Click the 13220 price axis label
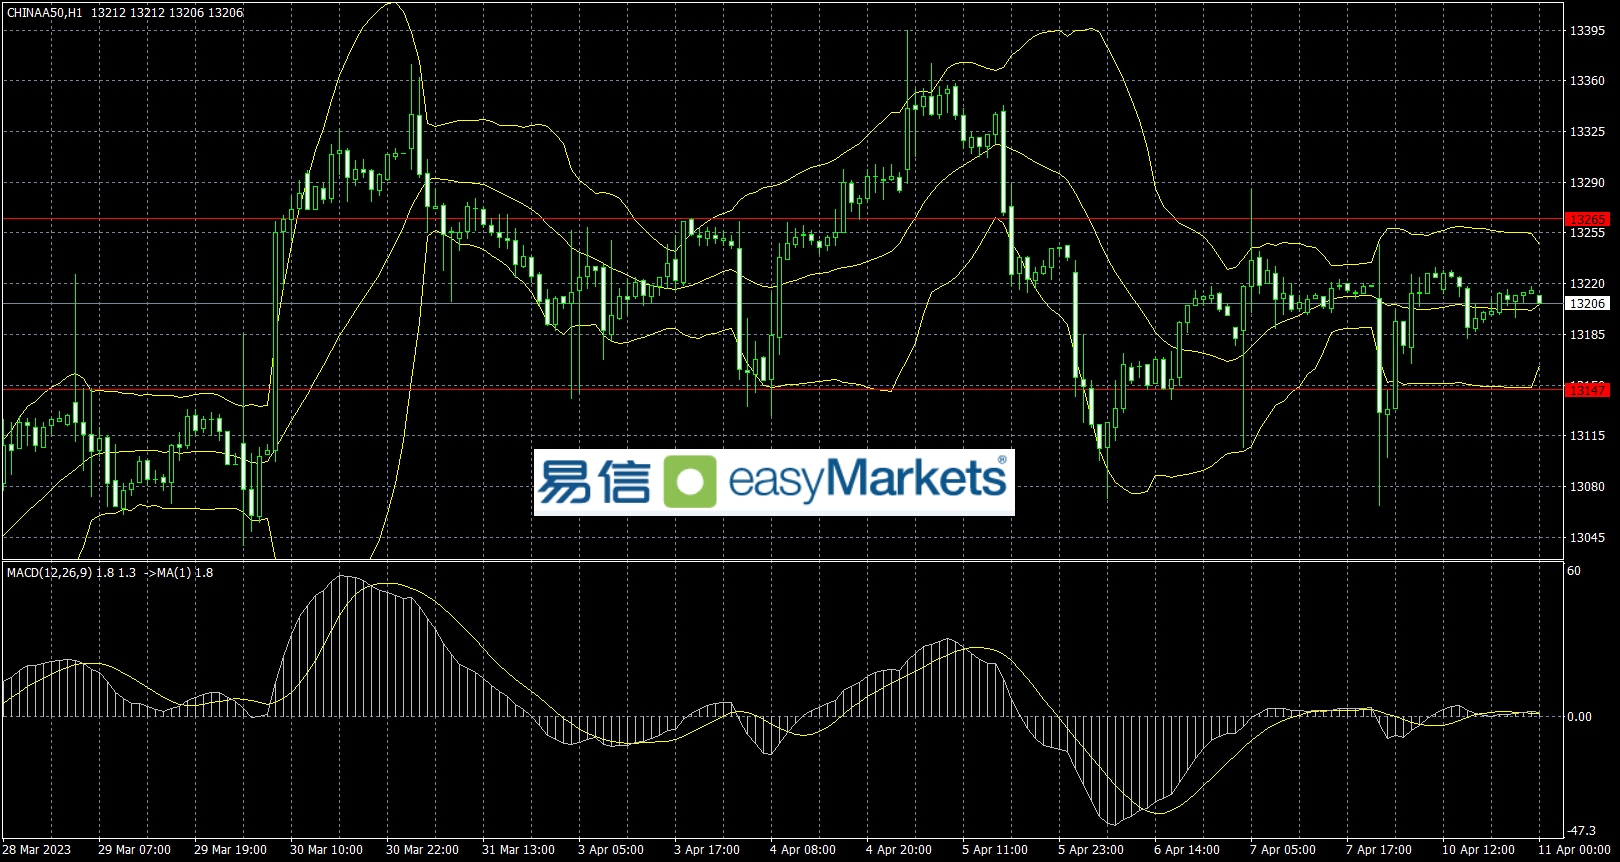 1587,284
